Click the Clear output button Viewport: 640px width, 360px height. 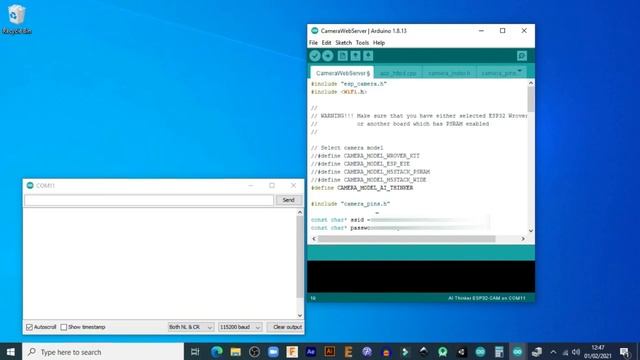pos(286,327)
